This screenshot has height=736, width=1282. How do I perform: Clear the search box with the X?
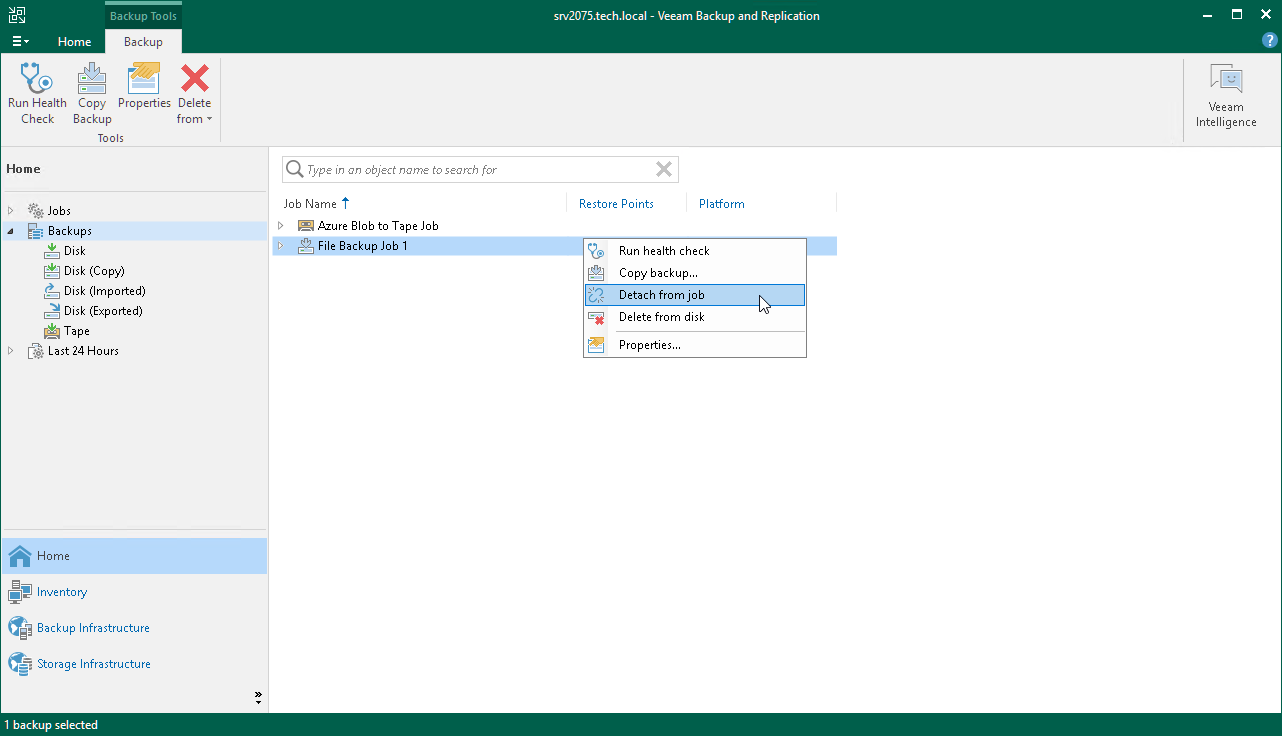(663, 169)
